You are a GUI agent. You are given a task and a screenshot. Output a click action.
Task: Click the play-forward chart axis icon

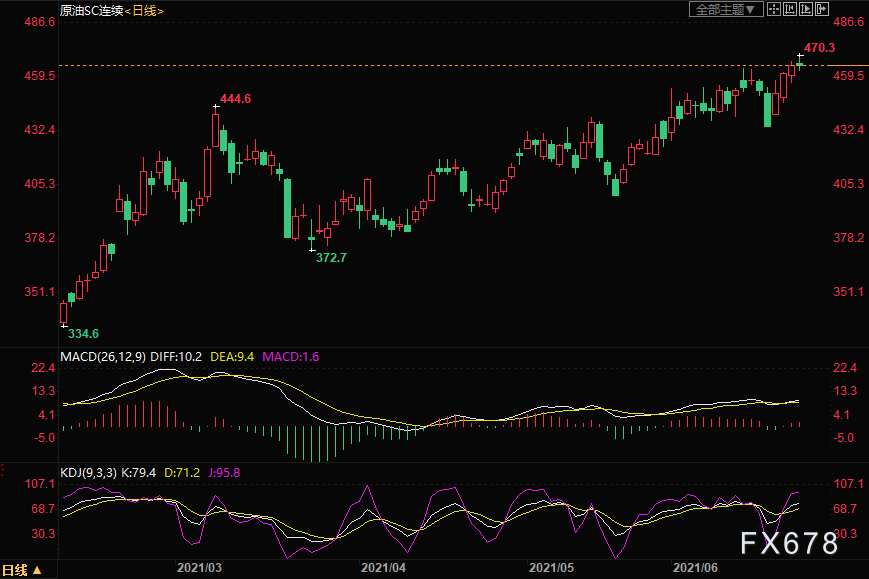[806, 9]
